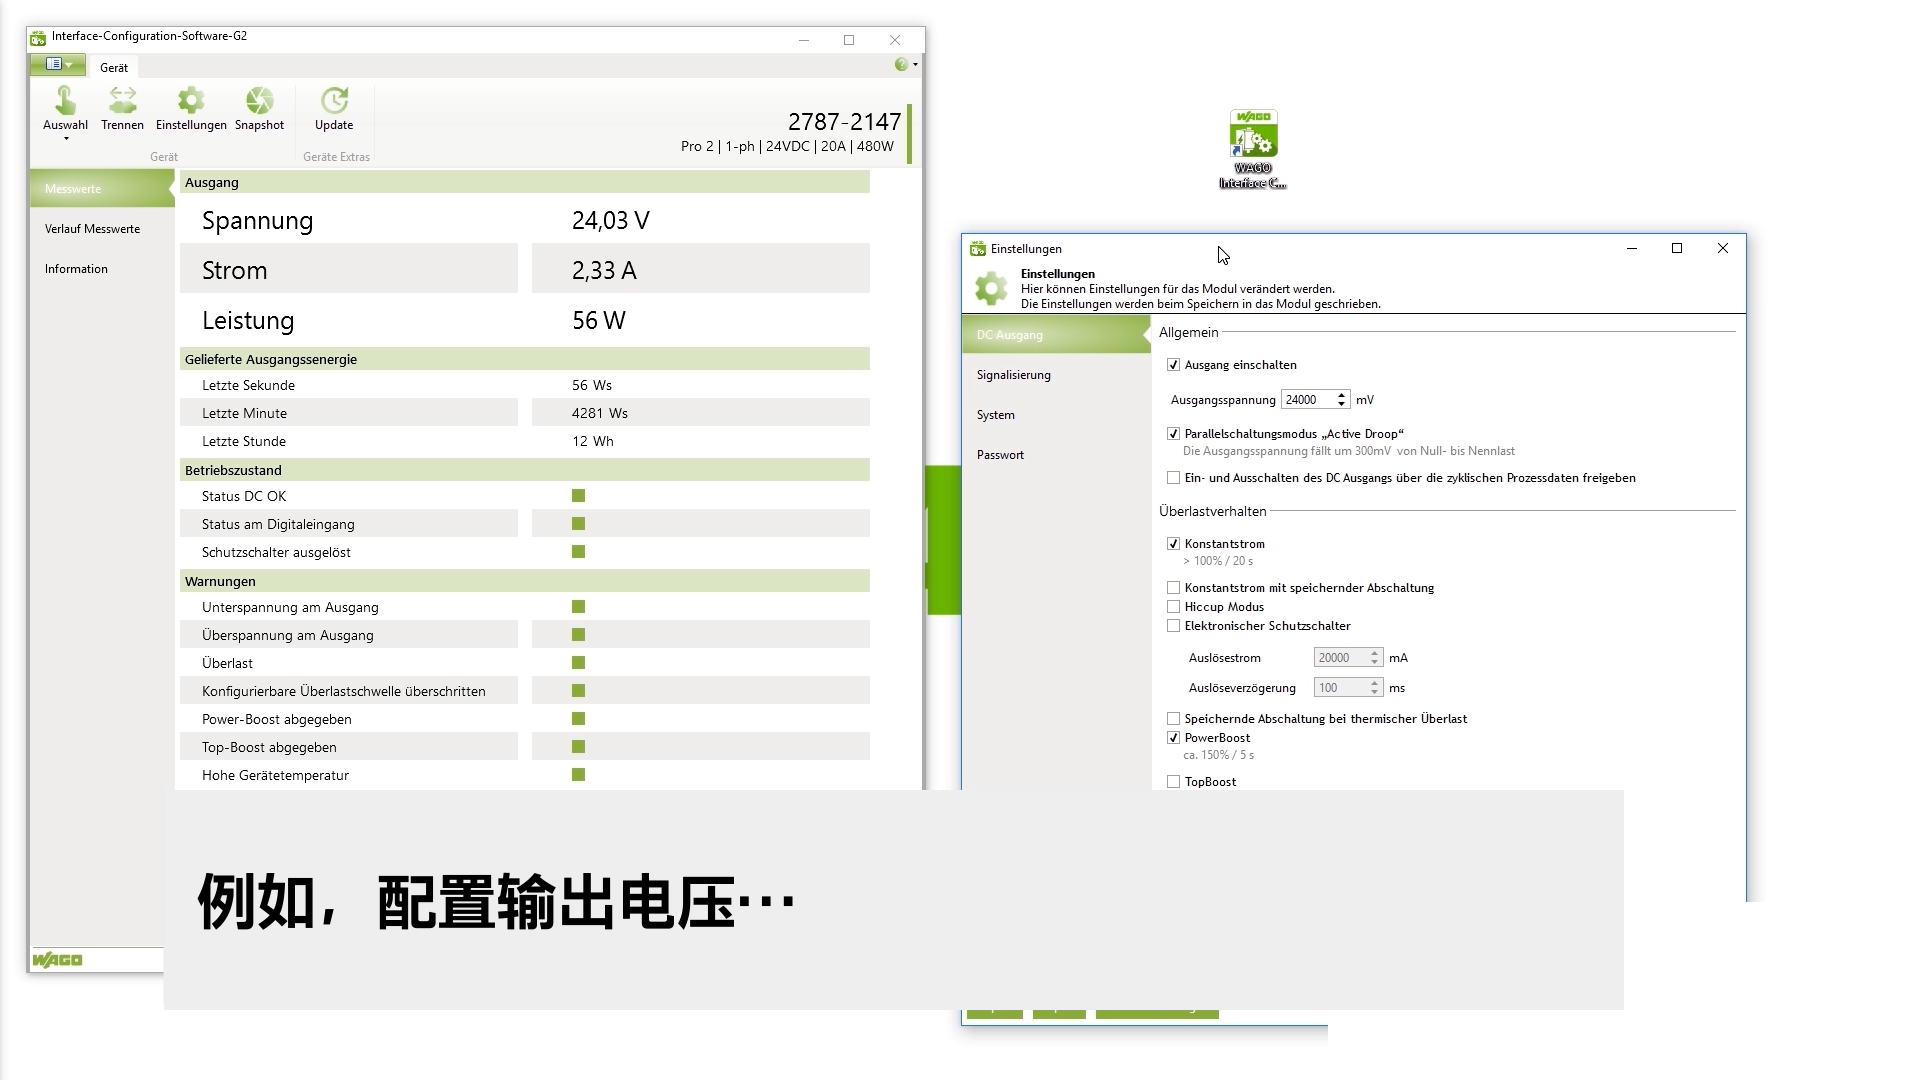Expand the Auswahl dropdown arrow
1920x1080 pixels.
(x=66, y=139)
